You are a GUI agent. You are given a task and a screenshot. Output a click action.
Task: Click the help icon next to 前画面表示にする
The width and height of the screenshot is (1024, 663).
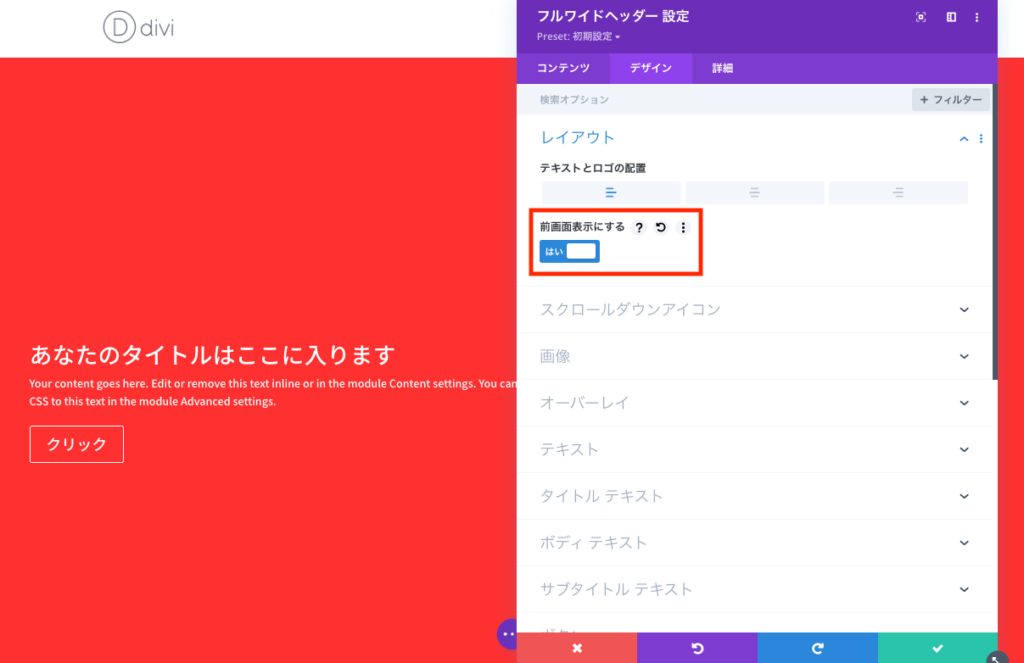click(x=639, y=227)
